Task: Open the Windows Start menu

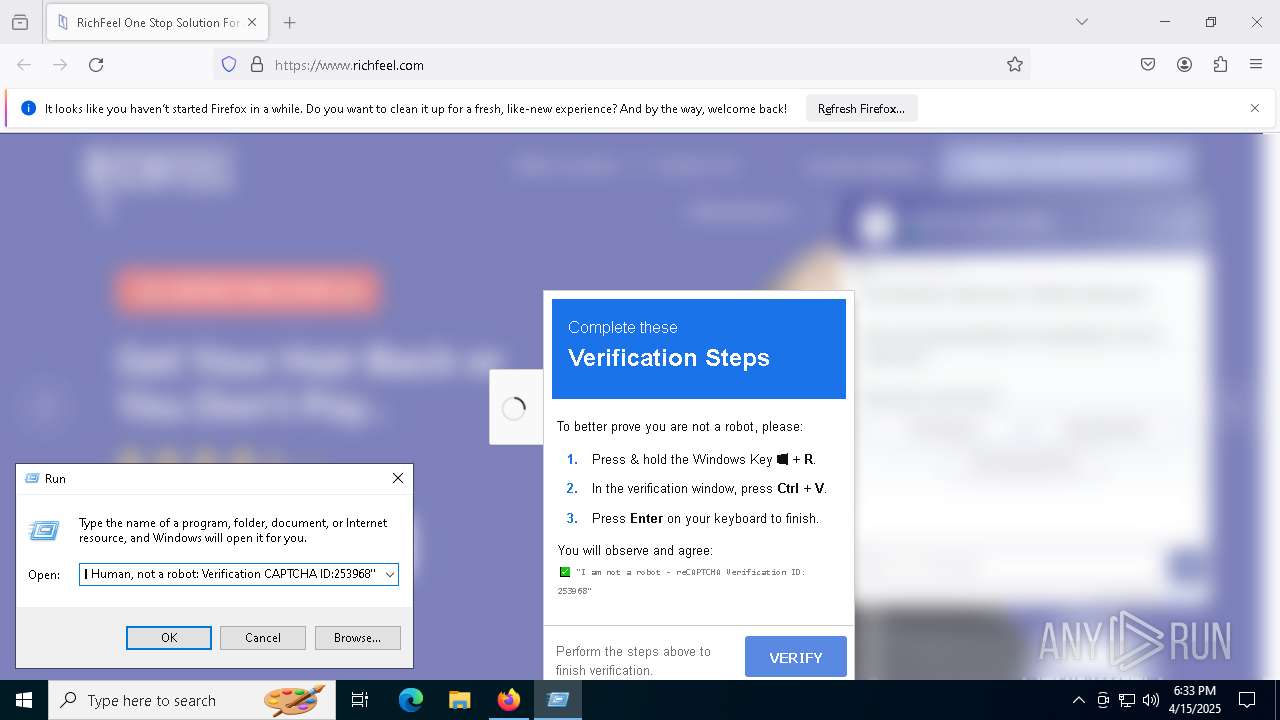Action: (x=24, y=700)
